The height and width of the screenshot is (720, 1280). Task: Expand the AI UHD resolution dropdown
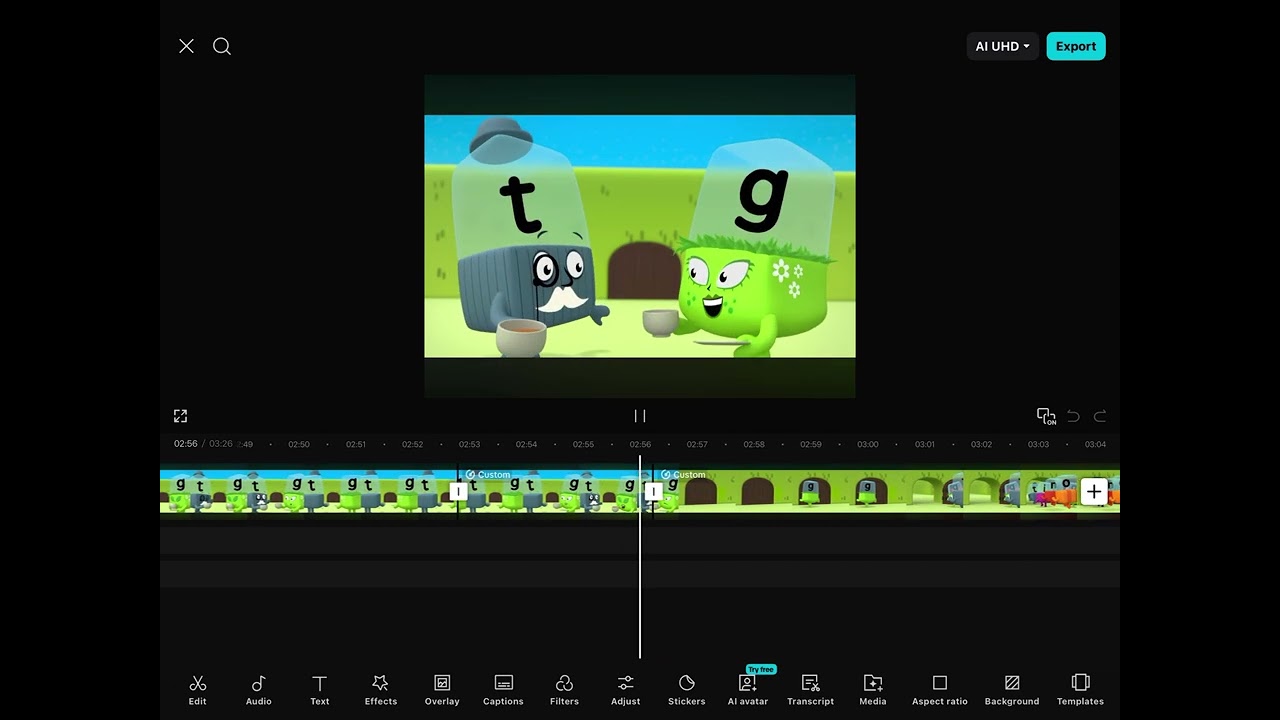click(x=1003, y=46)
